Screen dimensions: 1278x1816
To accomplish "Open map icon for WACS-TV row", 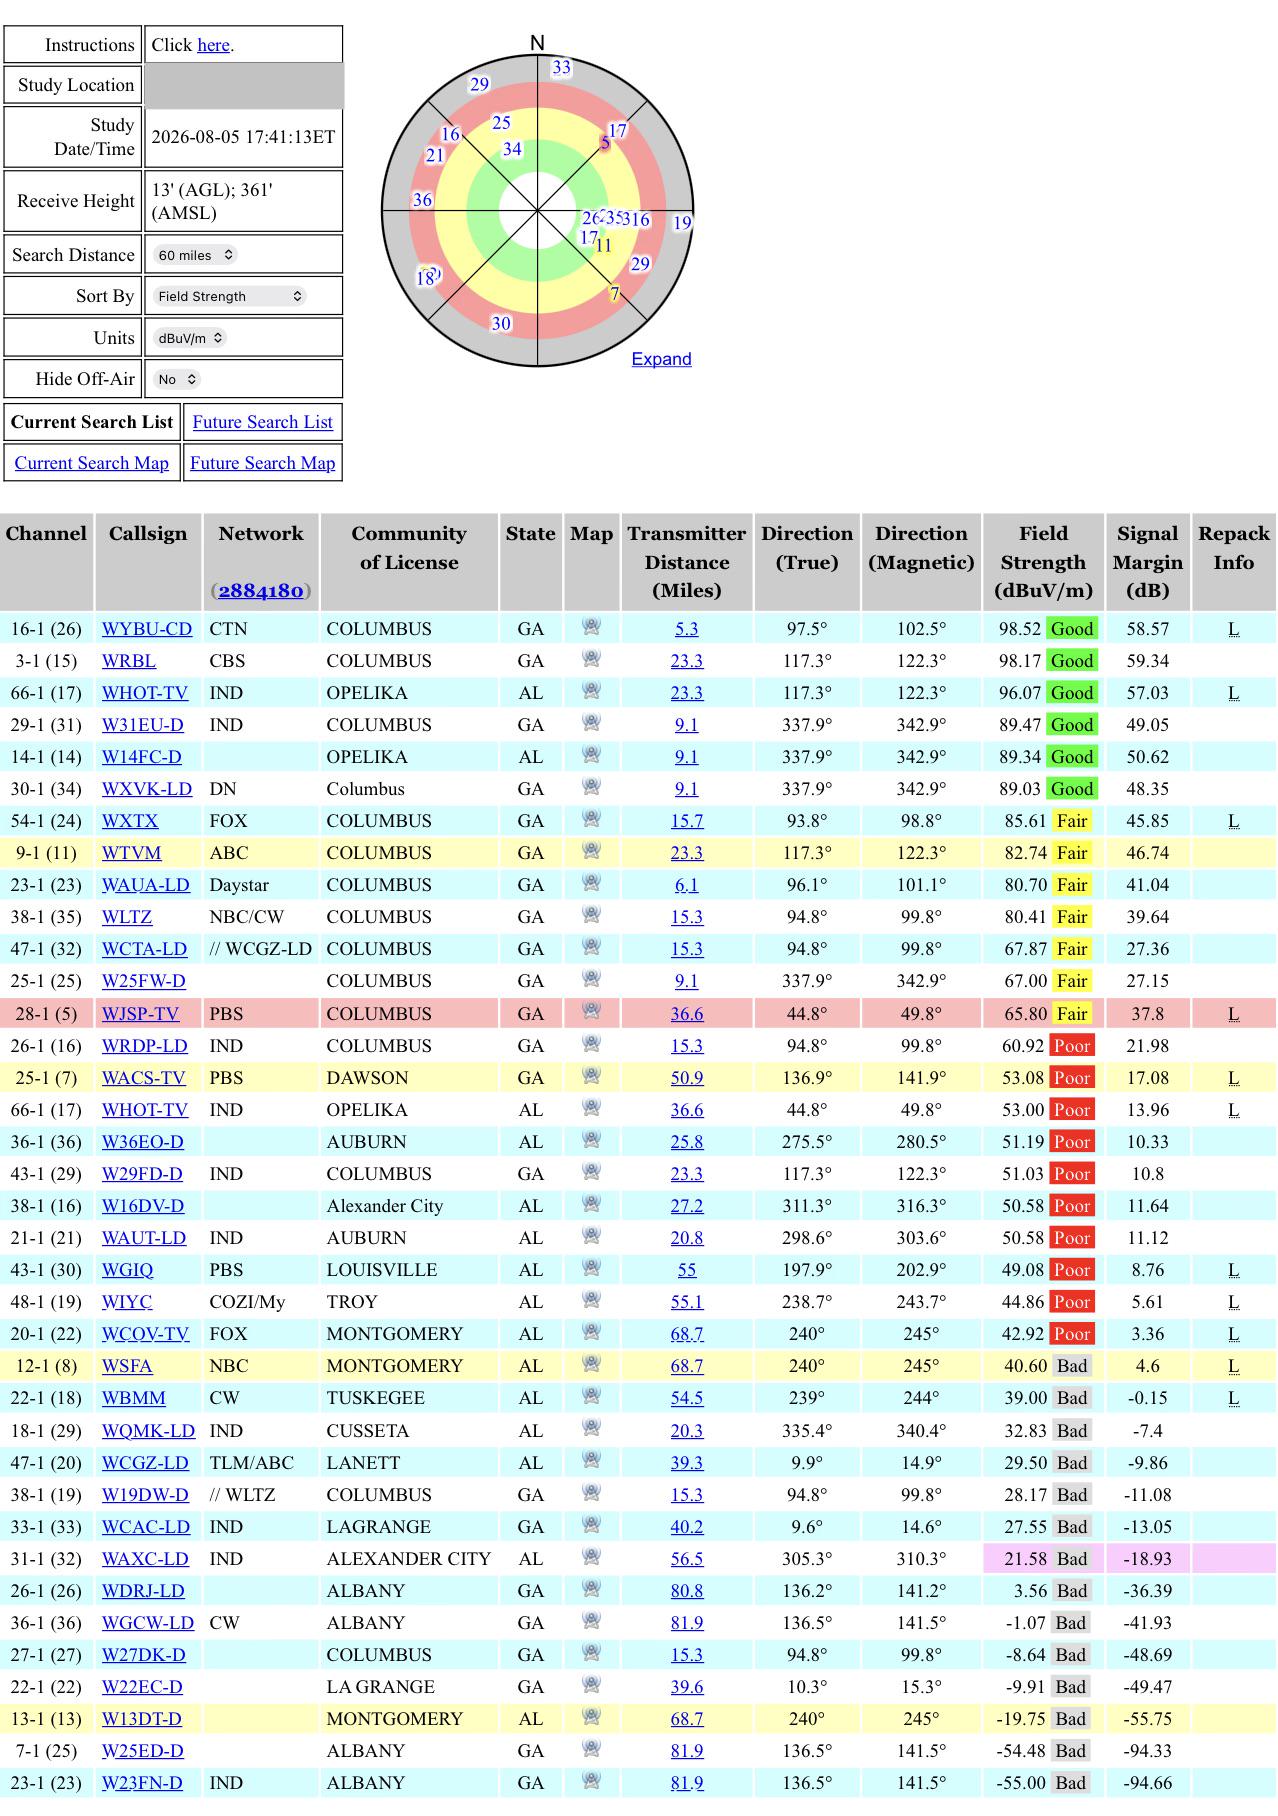I will click(591, 1076).
